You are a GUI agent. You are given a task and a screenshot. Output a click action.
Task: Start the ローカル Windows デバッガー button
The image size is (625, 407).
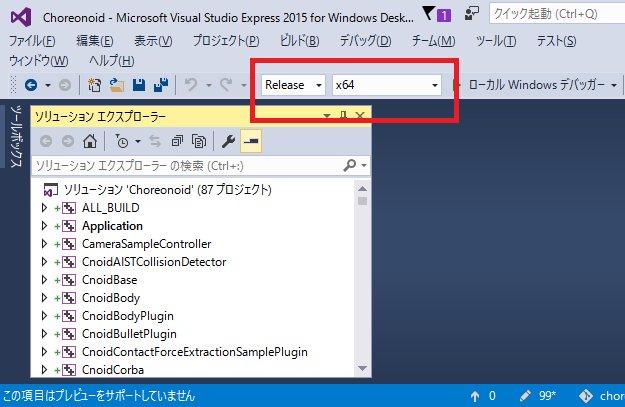coord(535,85)
